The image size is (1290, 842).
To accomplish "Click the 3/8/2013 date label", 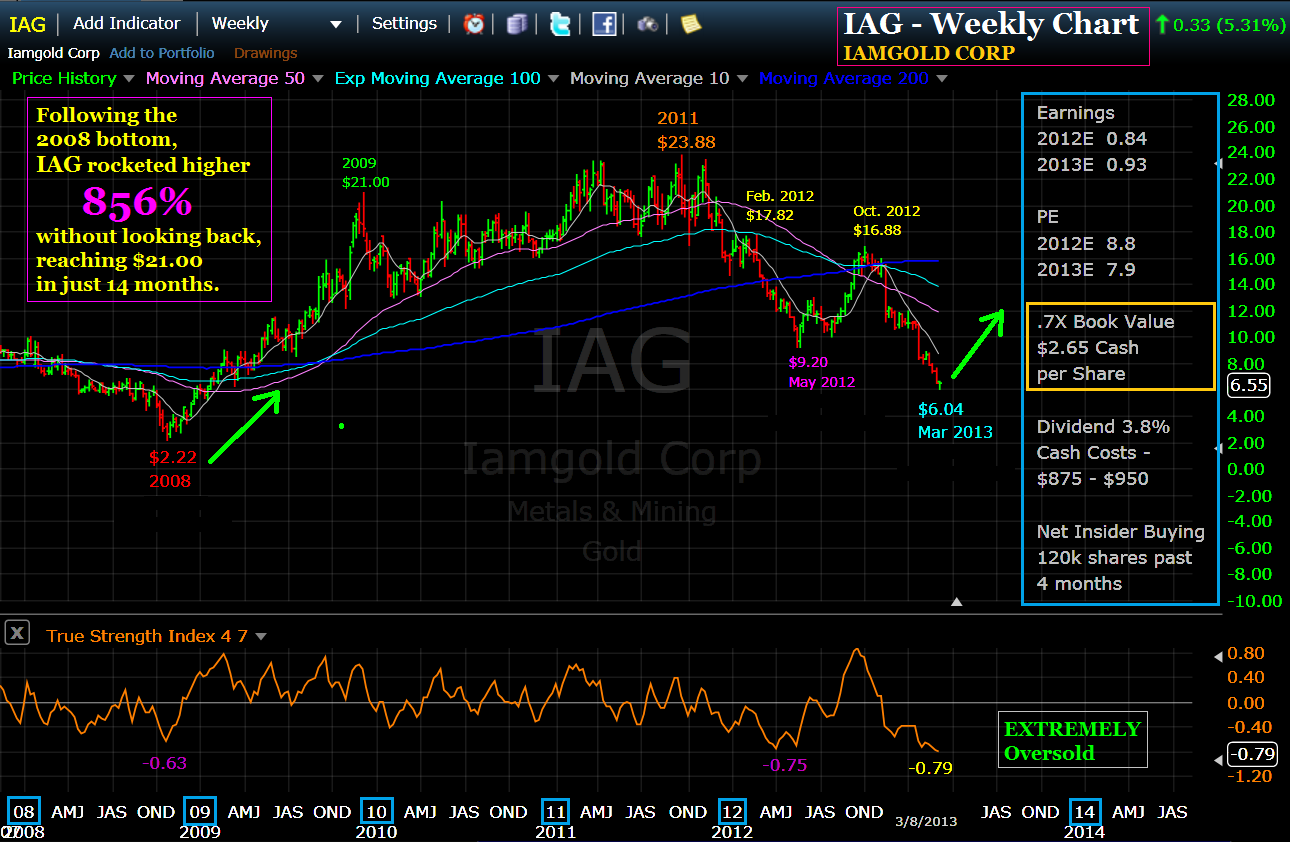I will pos(925,821).
